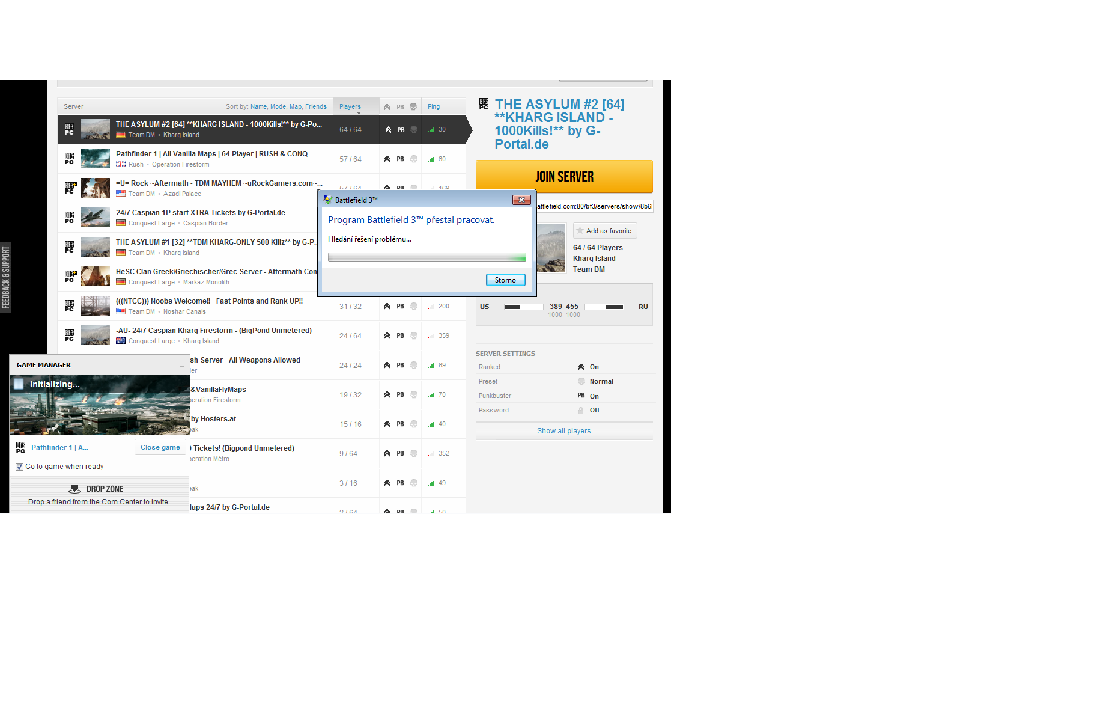Click the 24/7 Caspian jet thumbnail
Viewport: 1117px width, 722px height.
95,217
